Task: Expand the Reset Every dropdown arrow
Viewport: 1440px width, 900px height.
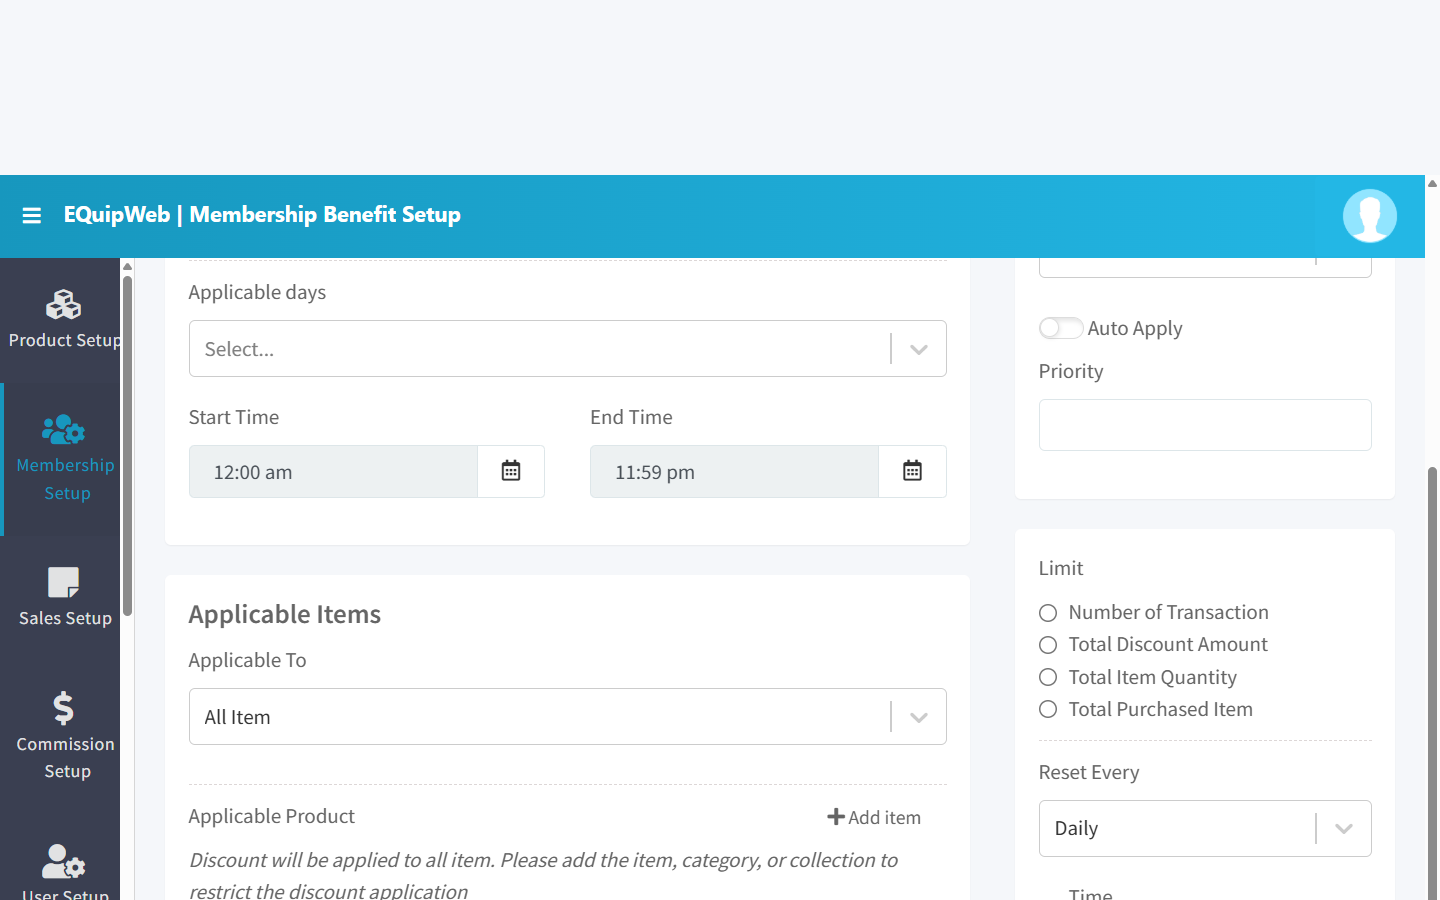Action: click(1344, 829)
